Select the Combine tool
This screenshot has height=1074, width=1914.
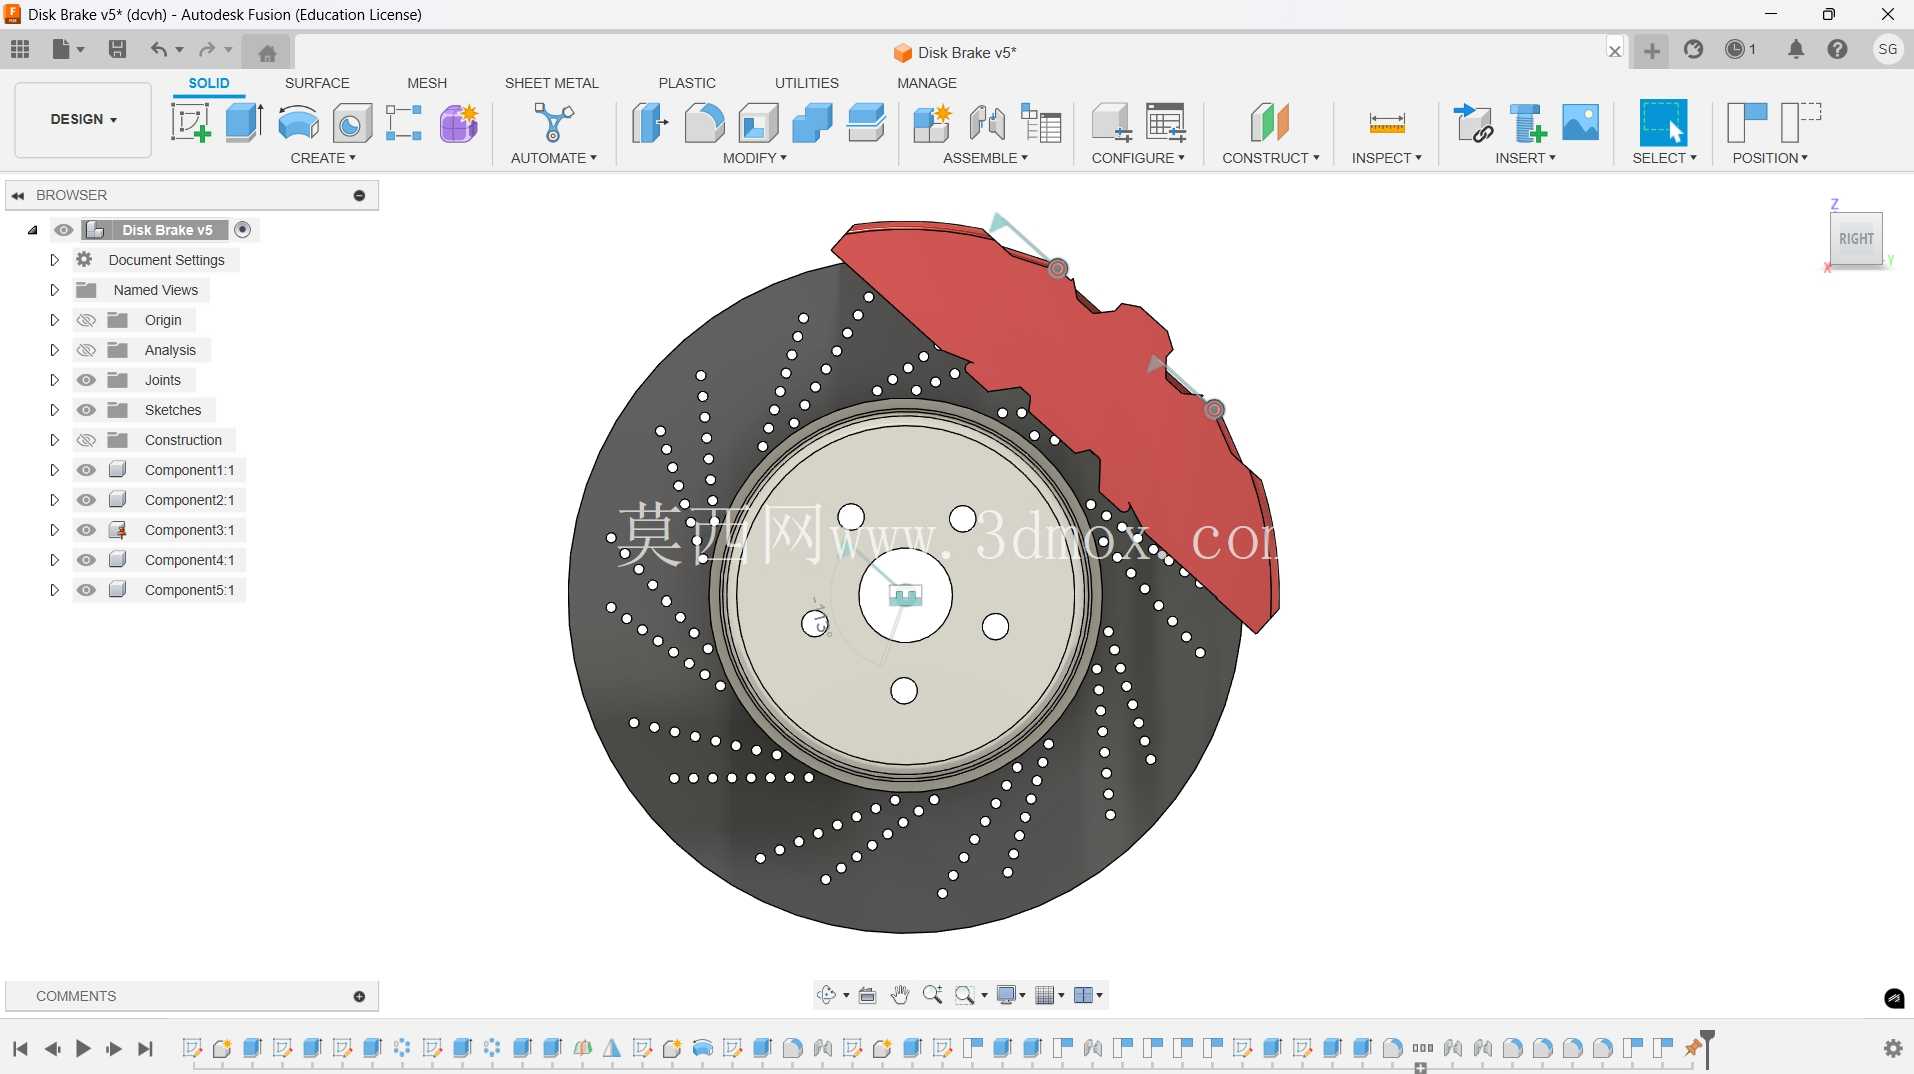[812, 123]
